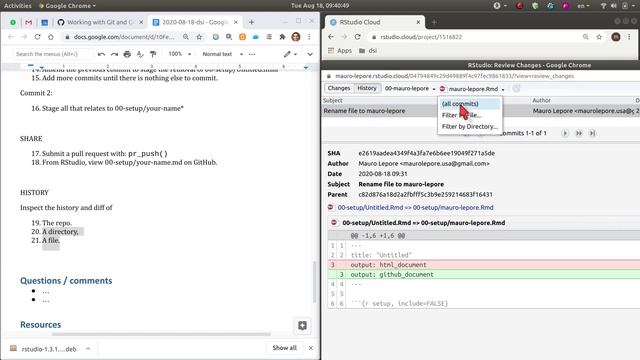Click 'Search the menus' box in Docs
This screenshot has width=640, height=360.
(x=52, y=54)
